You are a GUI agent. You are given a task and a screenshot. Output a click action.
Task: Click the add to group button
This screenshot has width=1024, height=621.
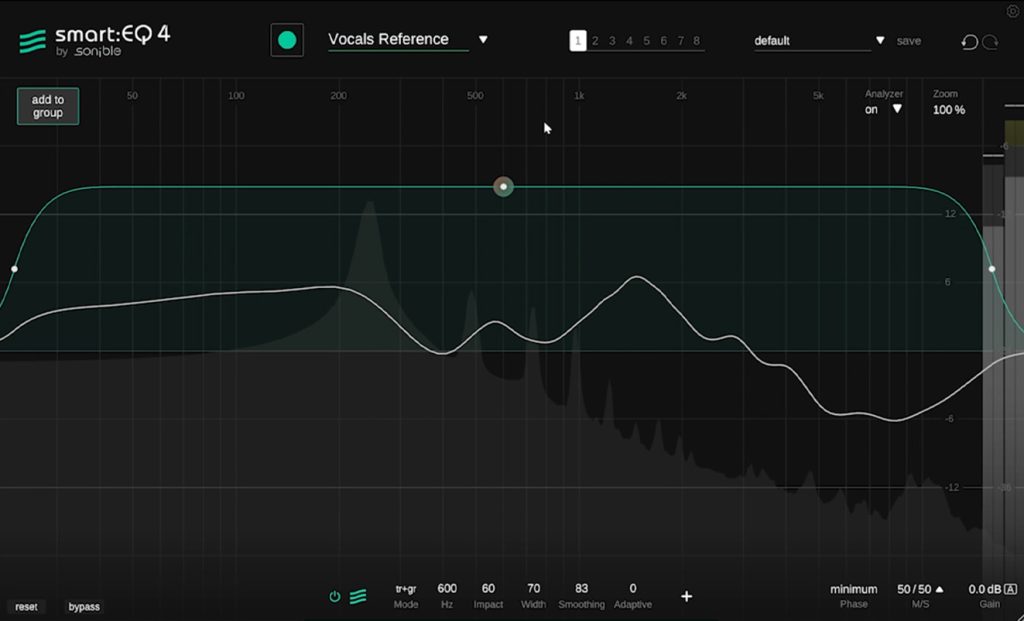[x=47, y=104]
